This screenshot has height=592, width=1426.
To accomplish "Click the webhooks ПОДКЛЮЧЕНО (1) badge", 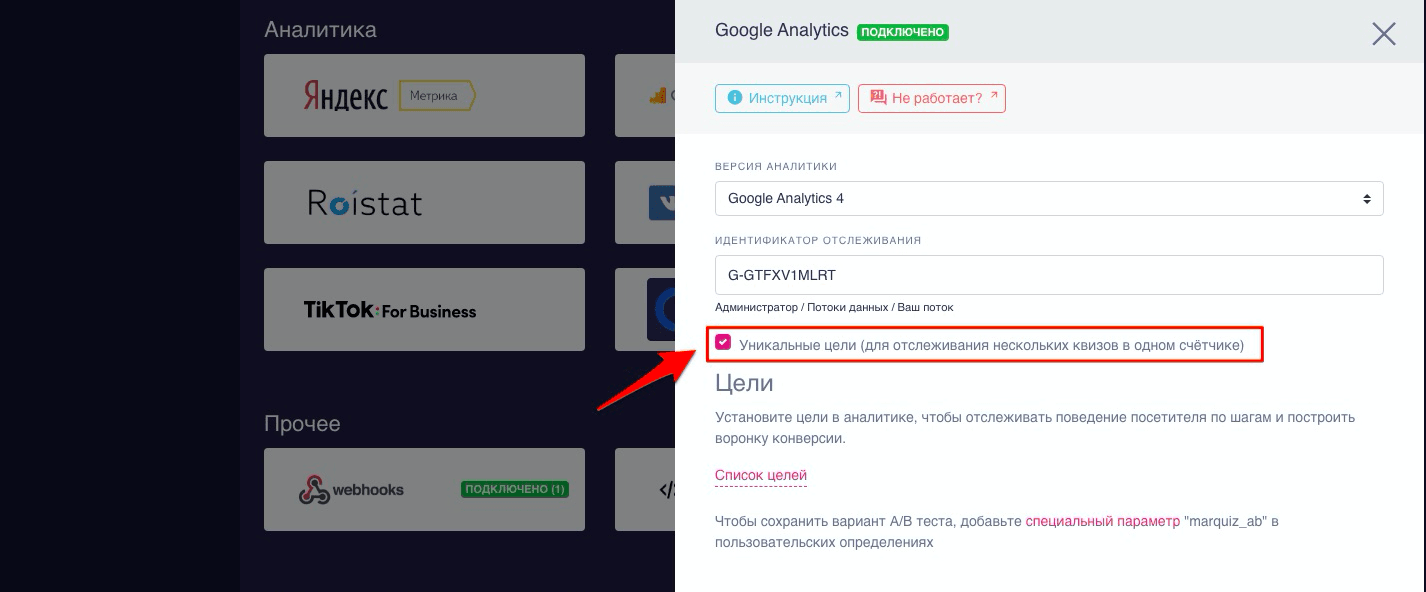I will click(x=515, y=490).
